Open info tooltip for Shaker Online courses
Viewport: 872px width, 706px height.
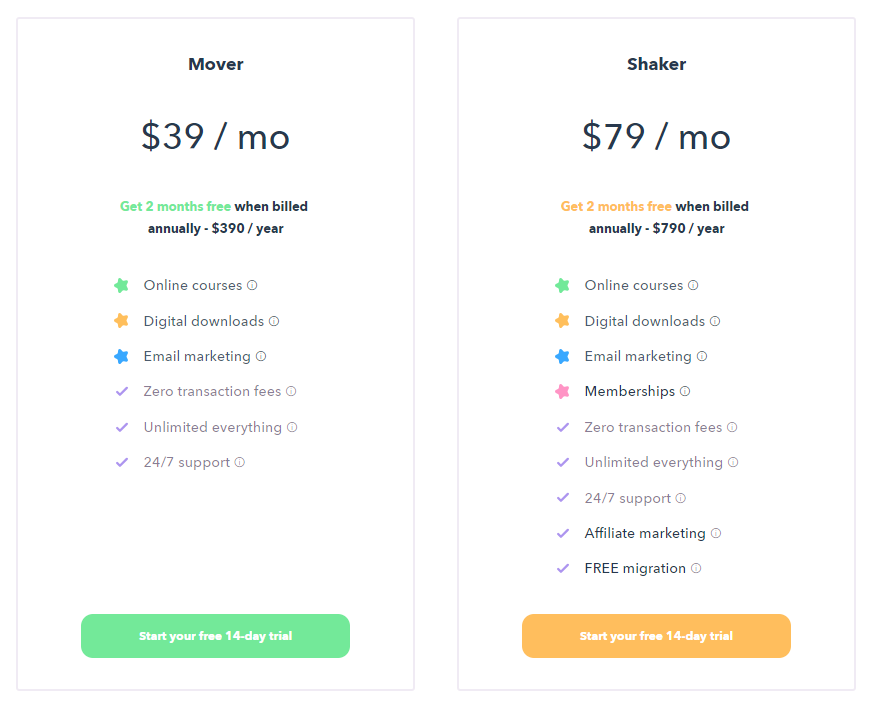pos(693,285)
